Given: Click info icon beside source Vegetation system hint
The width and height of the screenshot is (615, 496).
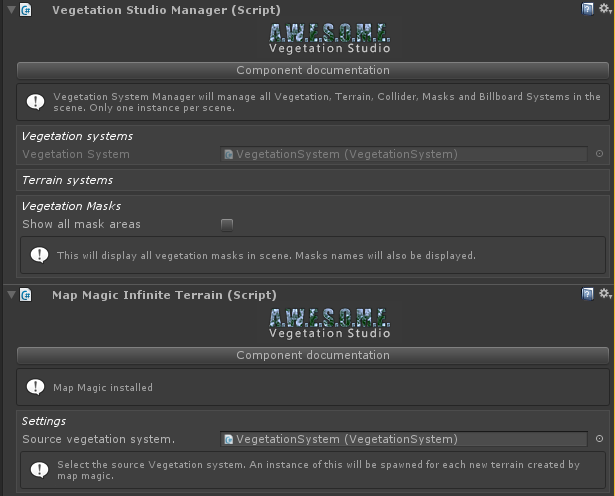Looking at the screenshot, I should click(x=39, y=470).
